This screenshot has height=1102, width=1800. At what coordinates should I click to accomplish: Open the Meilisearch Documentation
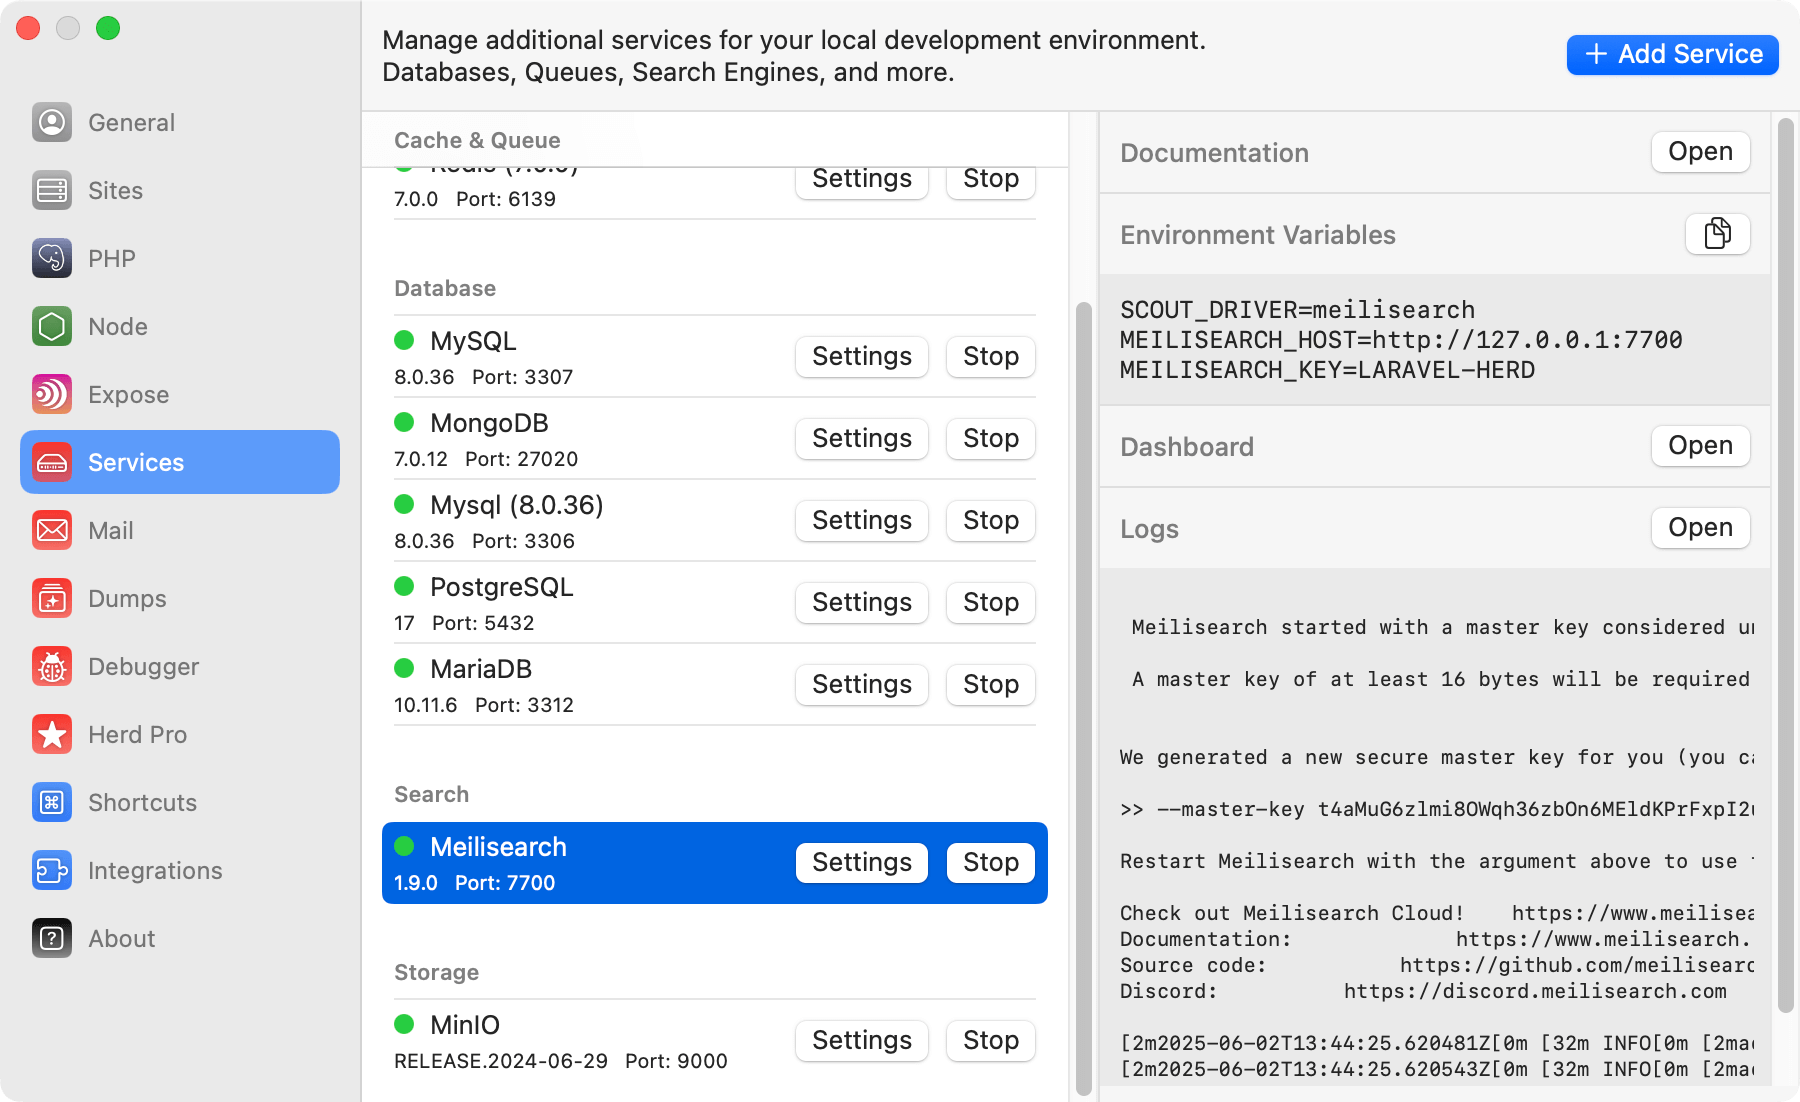(1699, 152)
